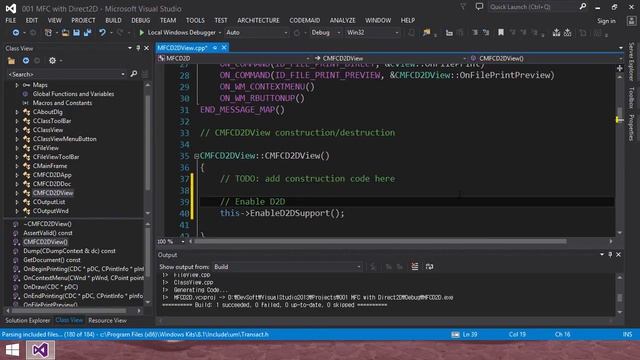Click the Open File folder icon
Viewport: 640px width, 360px height.
point(65,33)
